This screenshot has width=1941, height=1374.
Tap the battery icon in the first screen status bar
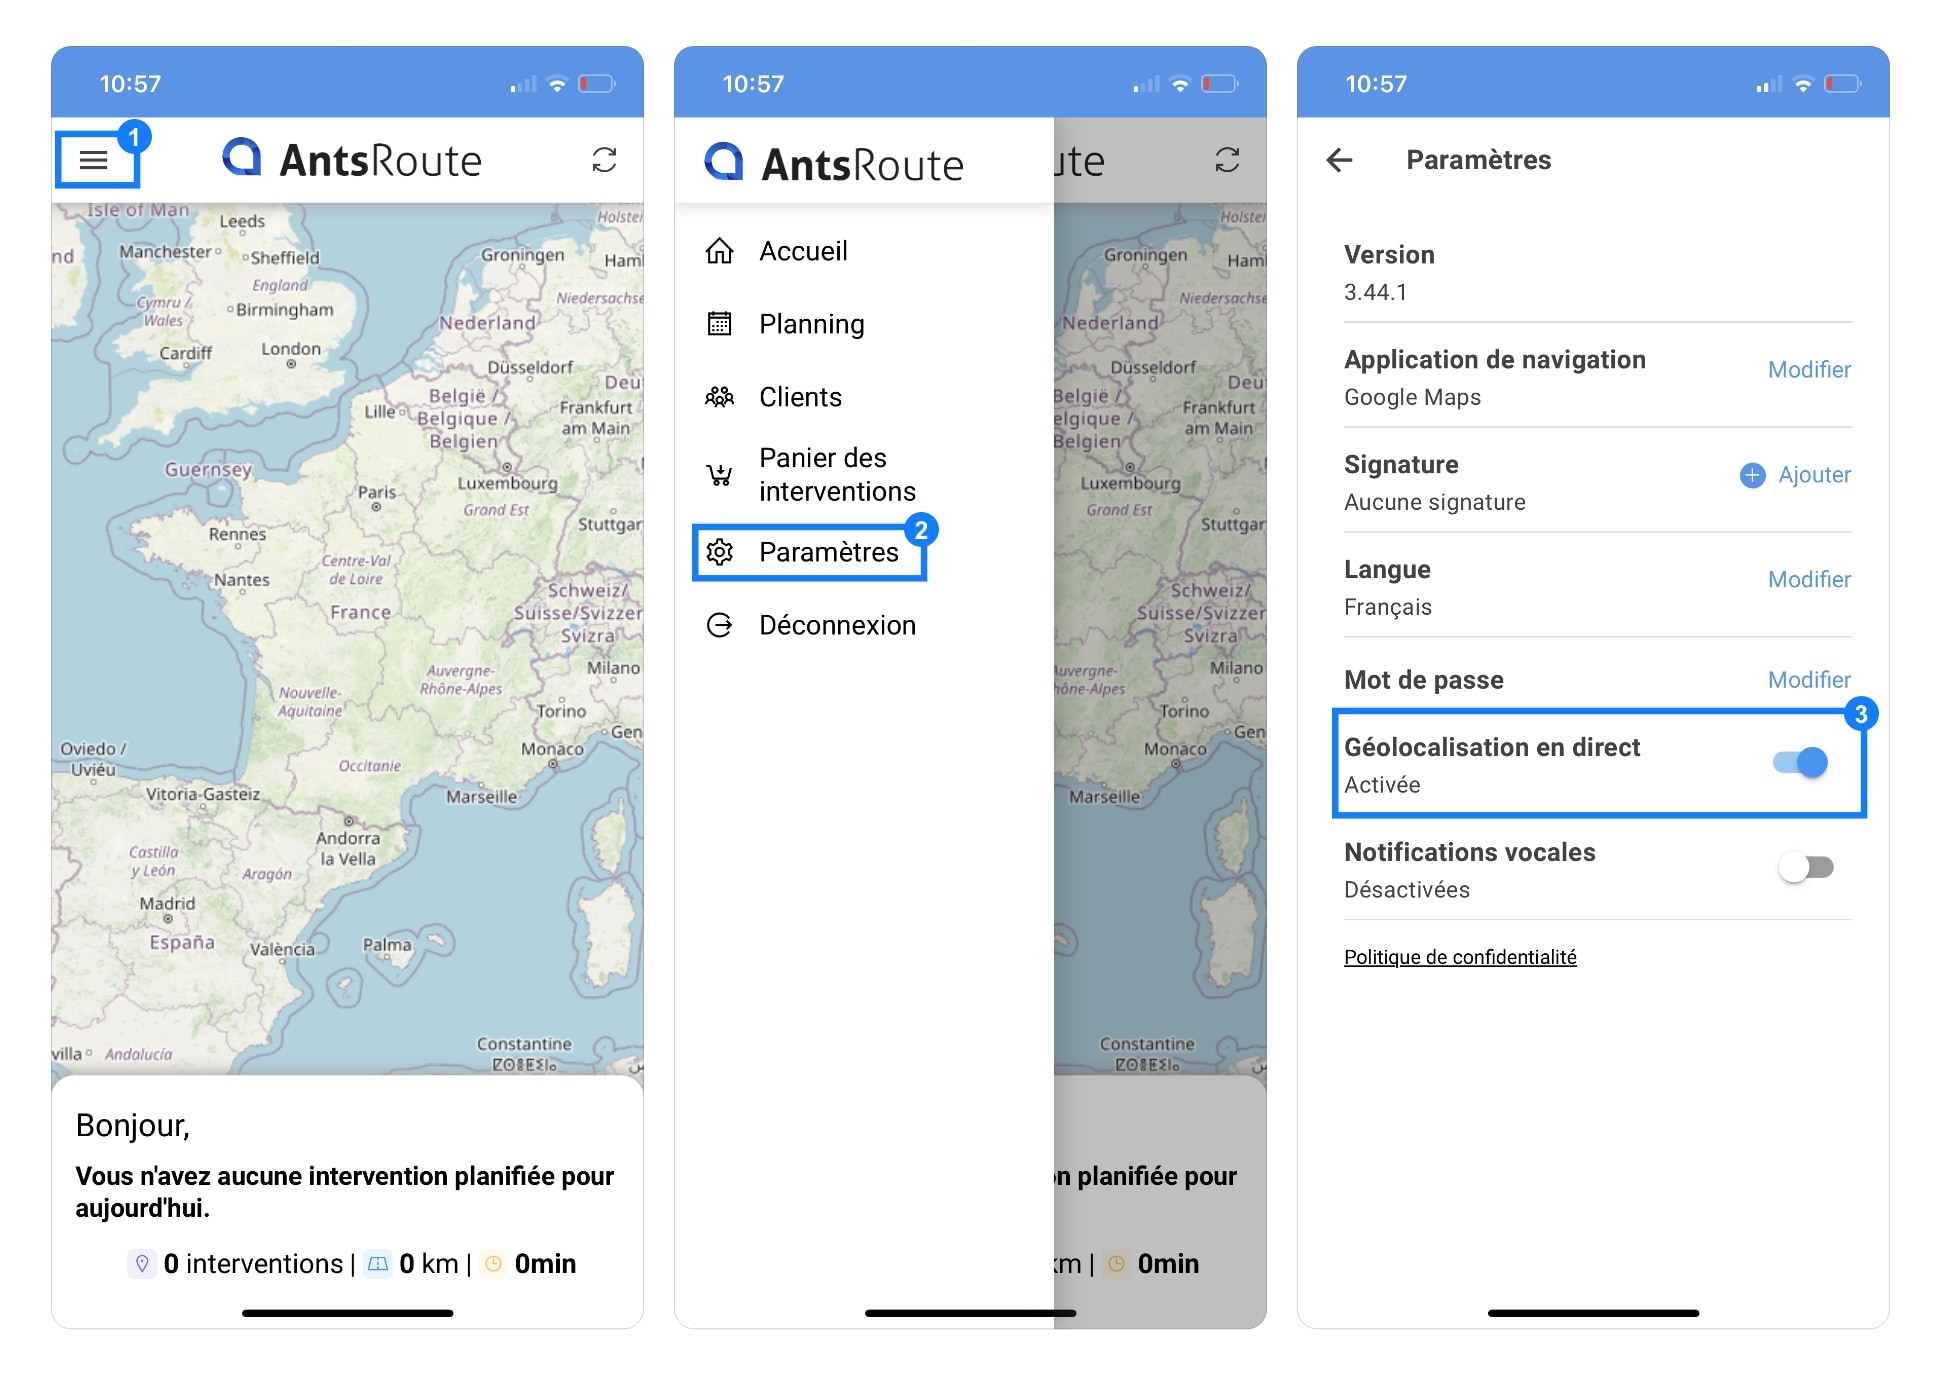[597, 84]
